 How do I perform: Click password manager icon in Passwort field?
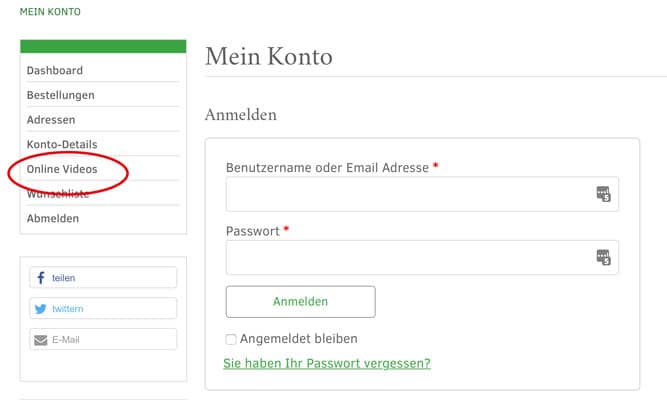603,257
